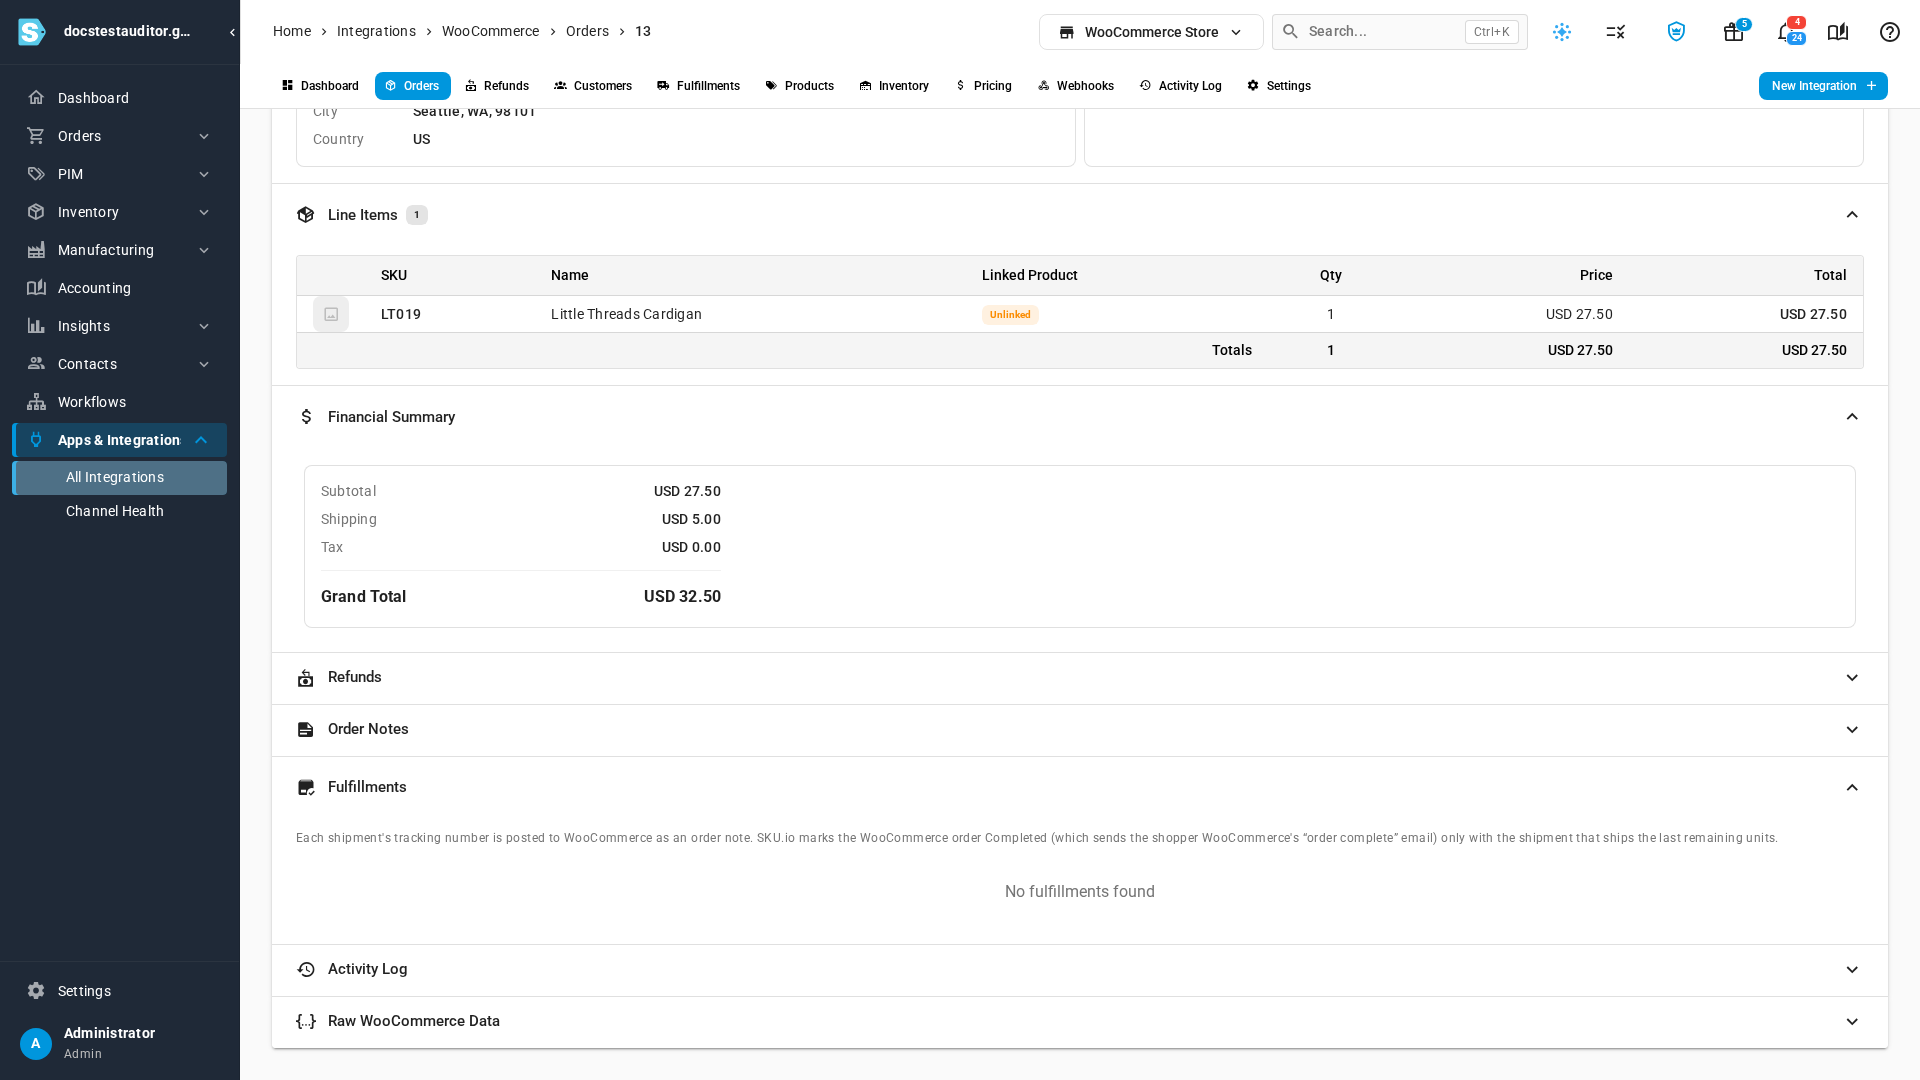The width and height of the screenshot is (1920, 1080).
Task: Open the Webhooks tab
Action: point(1076,86)
